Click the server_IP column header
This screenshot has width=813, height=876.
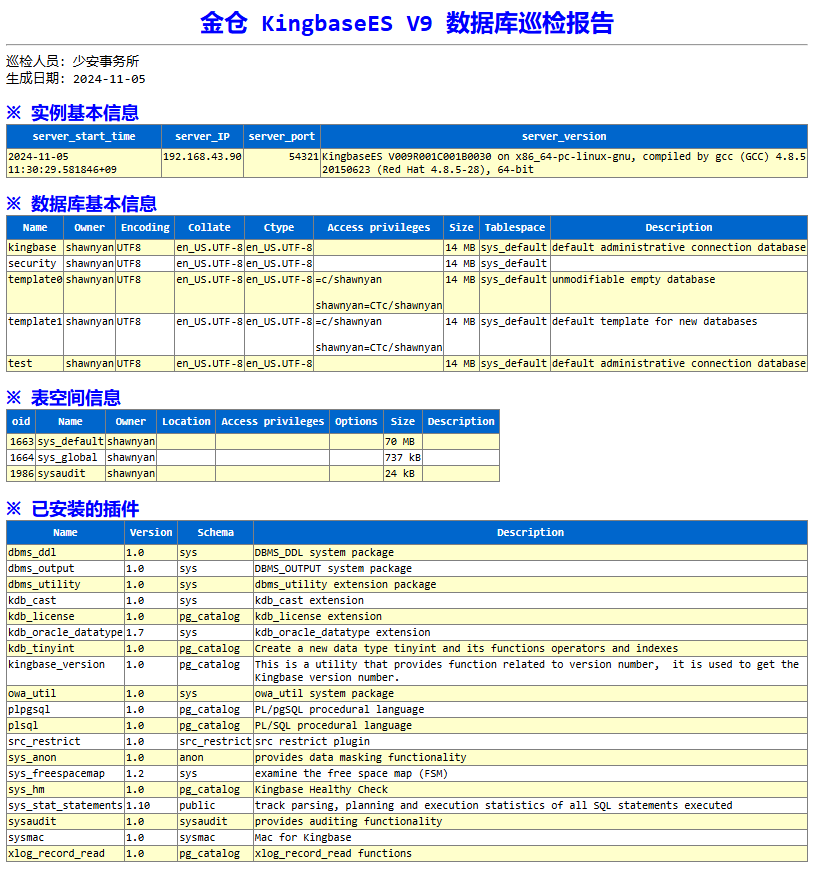[202, 136]
